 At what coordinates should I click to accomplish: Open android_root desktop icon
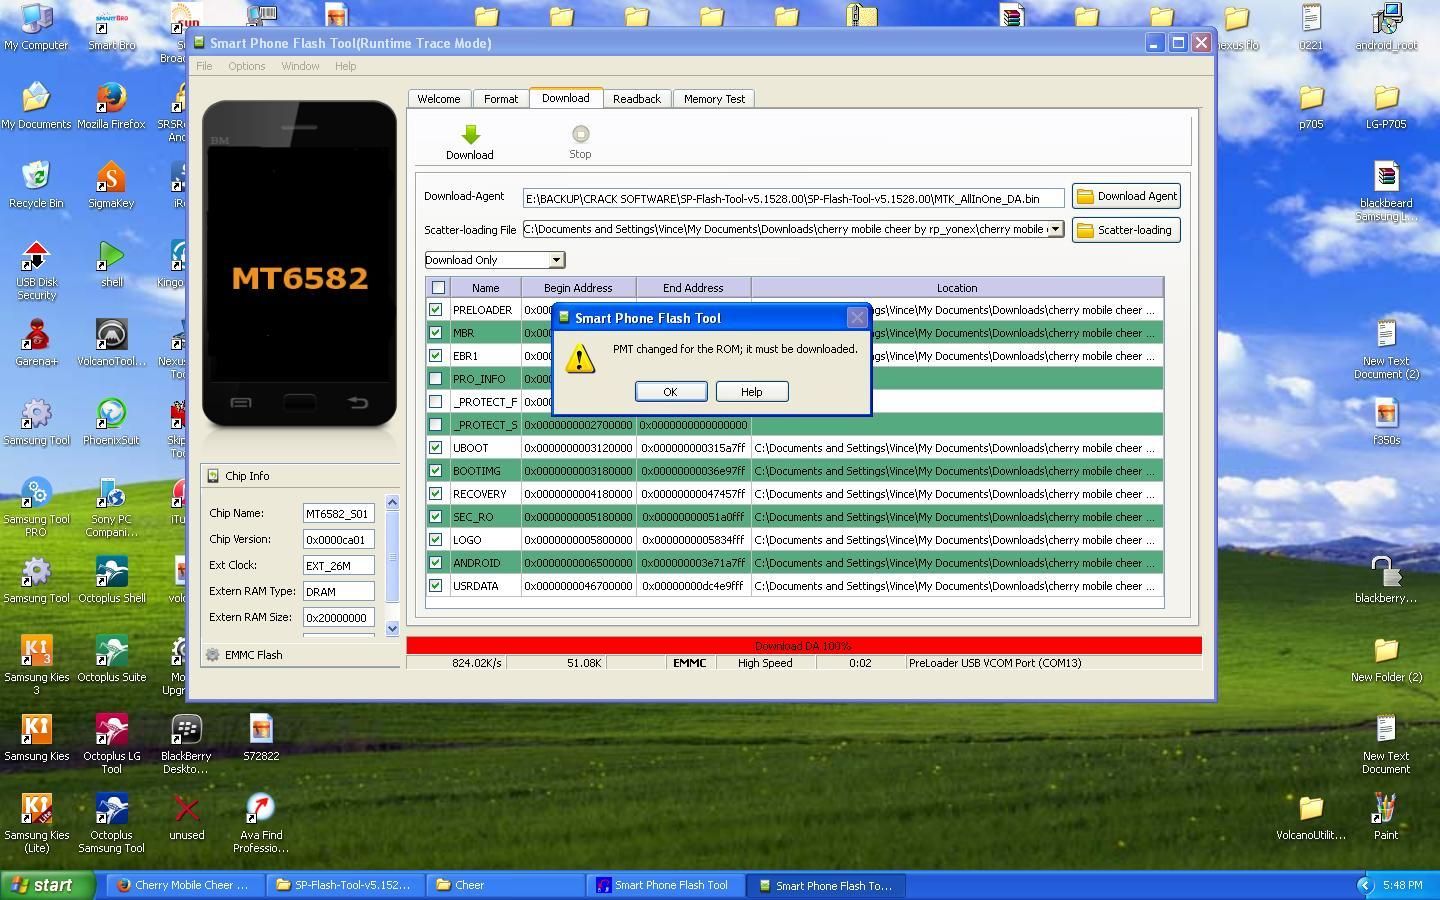pyautogui.click(x=1386, y=19)
